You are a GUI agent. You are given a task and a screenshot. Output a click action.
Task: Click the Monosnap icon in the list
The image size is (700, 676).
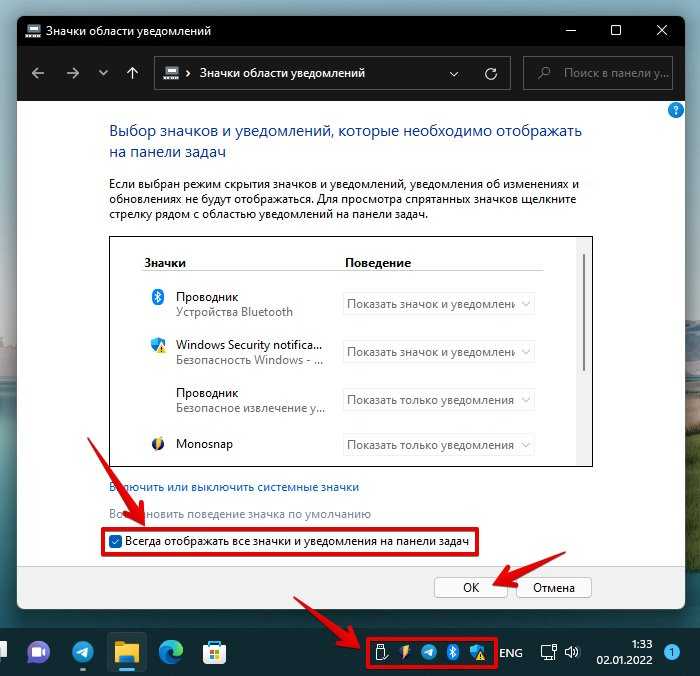158,444
